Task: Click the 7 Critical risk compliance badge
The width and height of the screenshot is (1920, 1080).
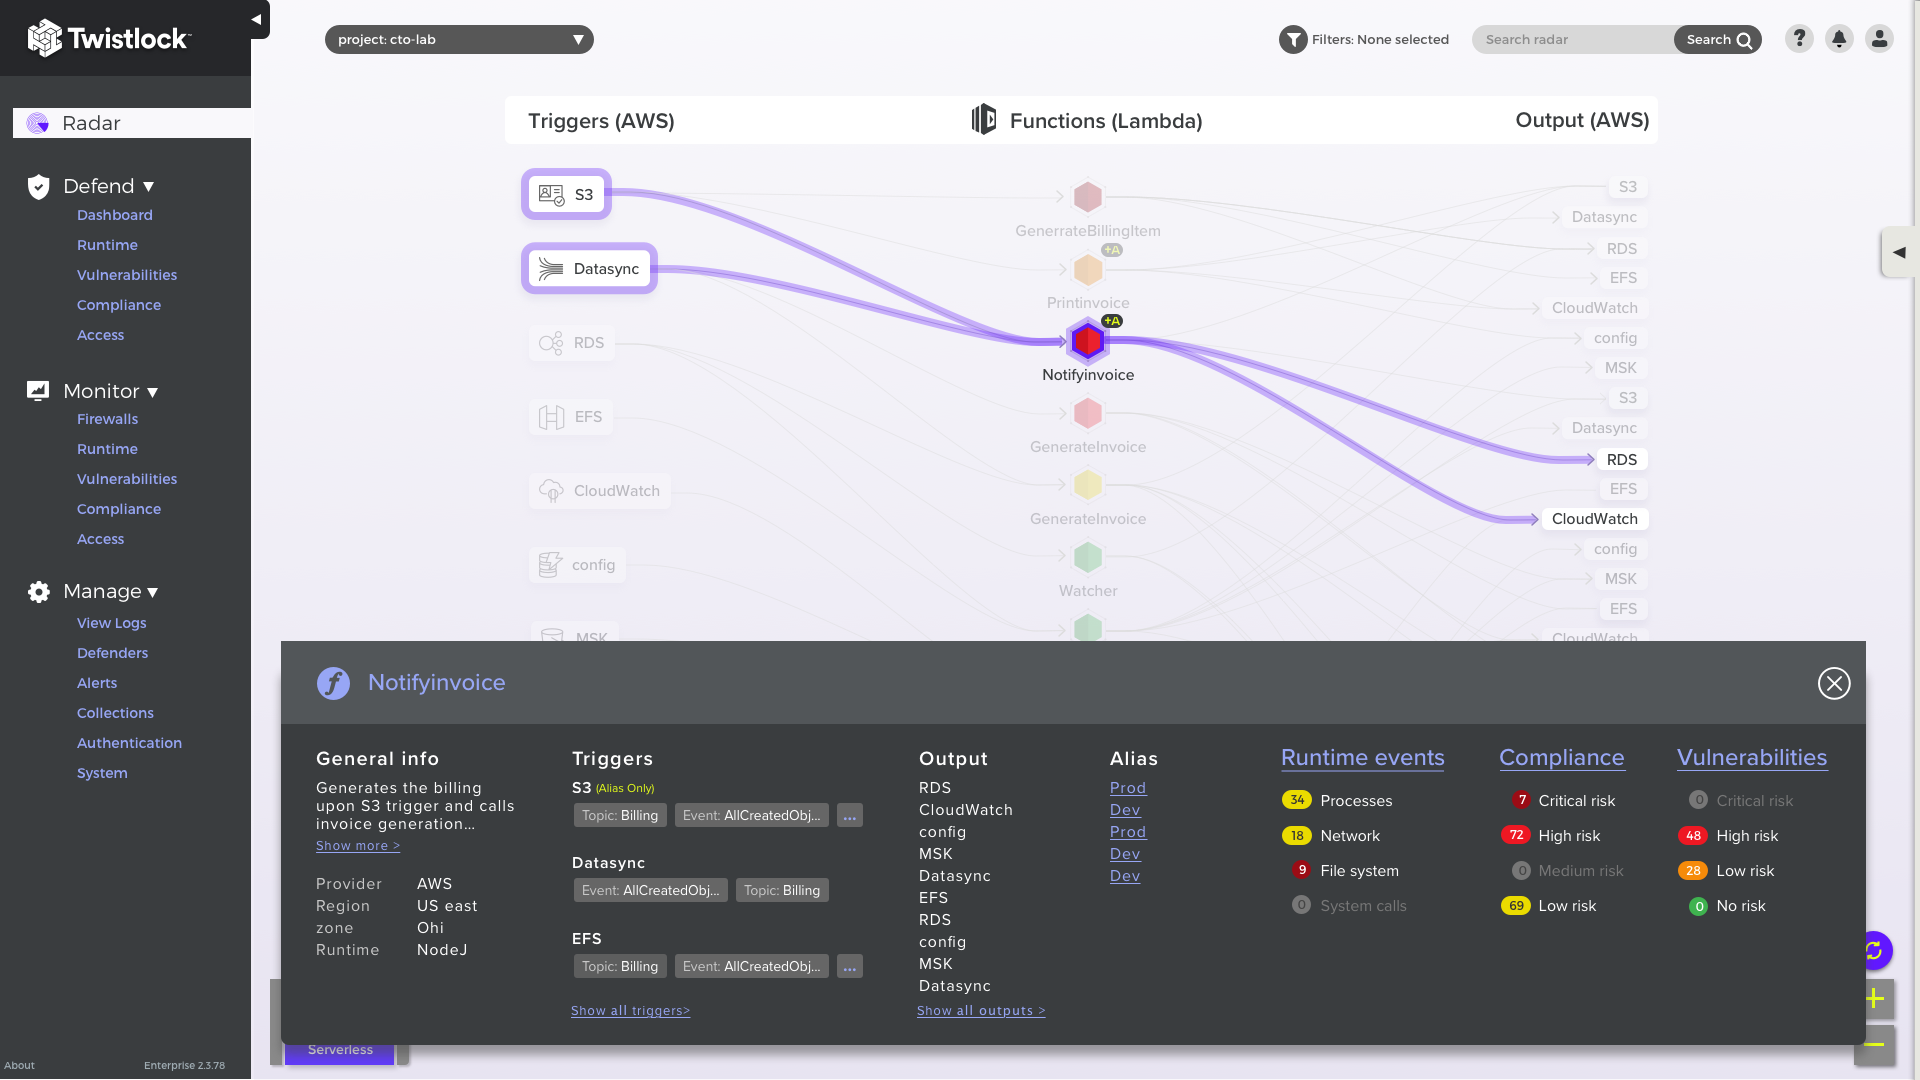Action: (x=1522, y=800)
